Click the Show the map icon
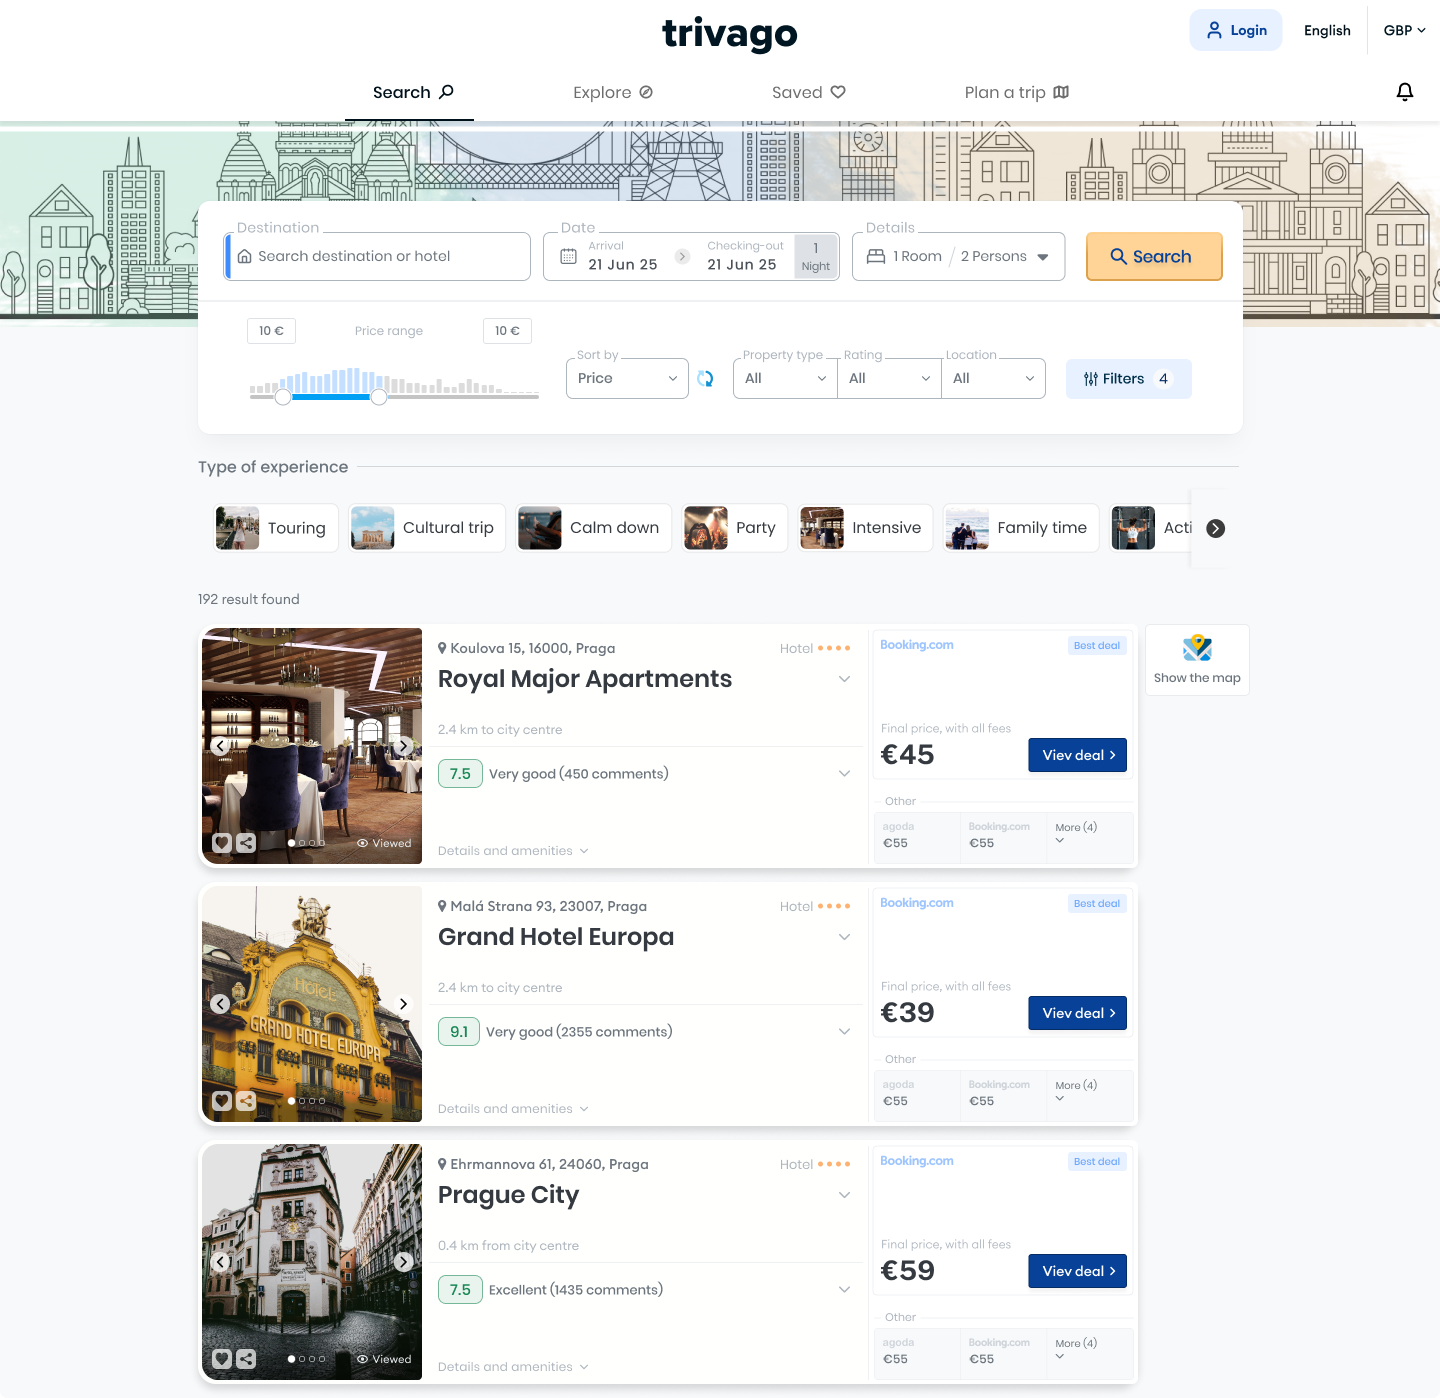The image size is (1440, 1398). [1197, 649]
